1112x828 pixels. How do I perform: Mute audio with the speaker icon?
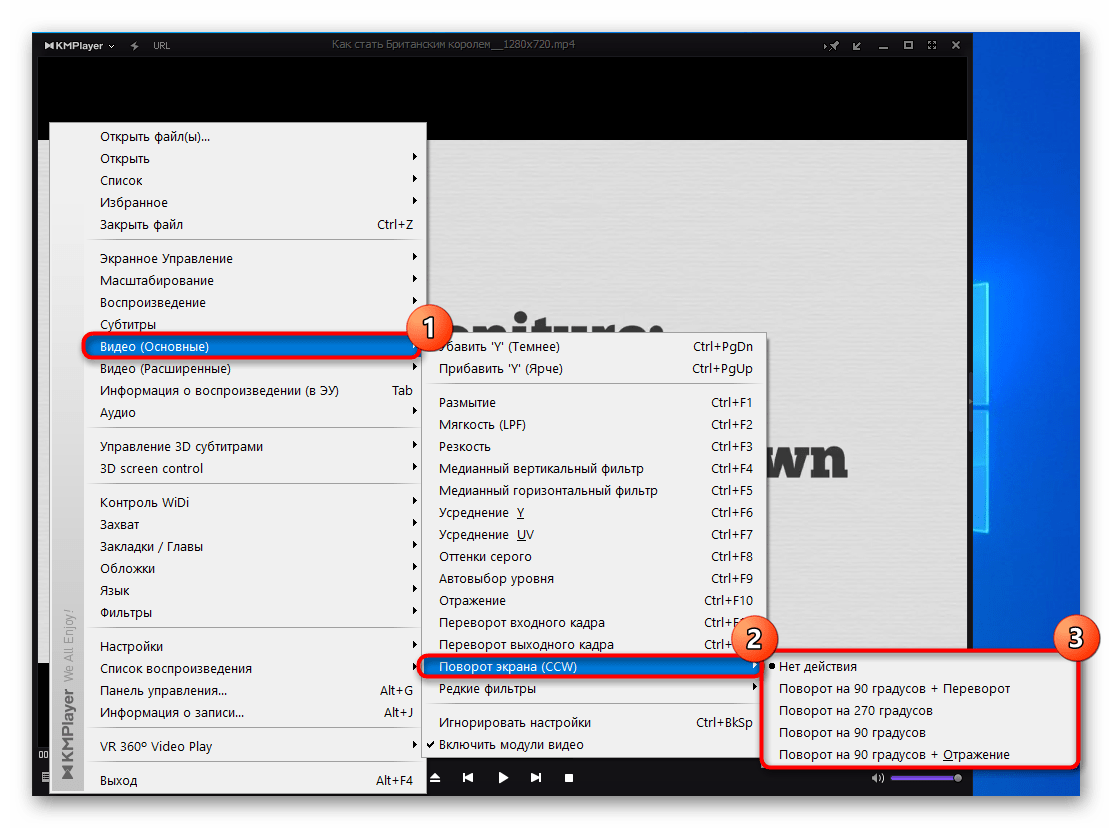(878, 778)
